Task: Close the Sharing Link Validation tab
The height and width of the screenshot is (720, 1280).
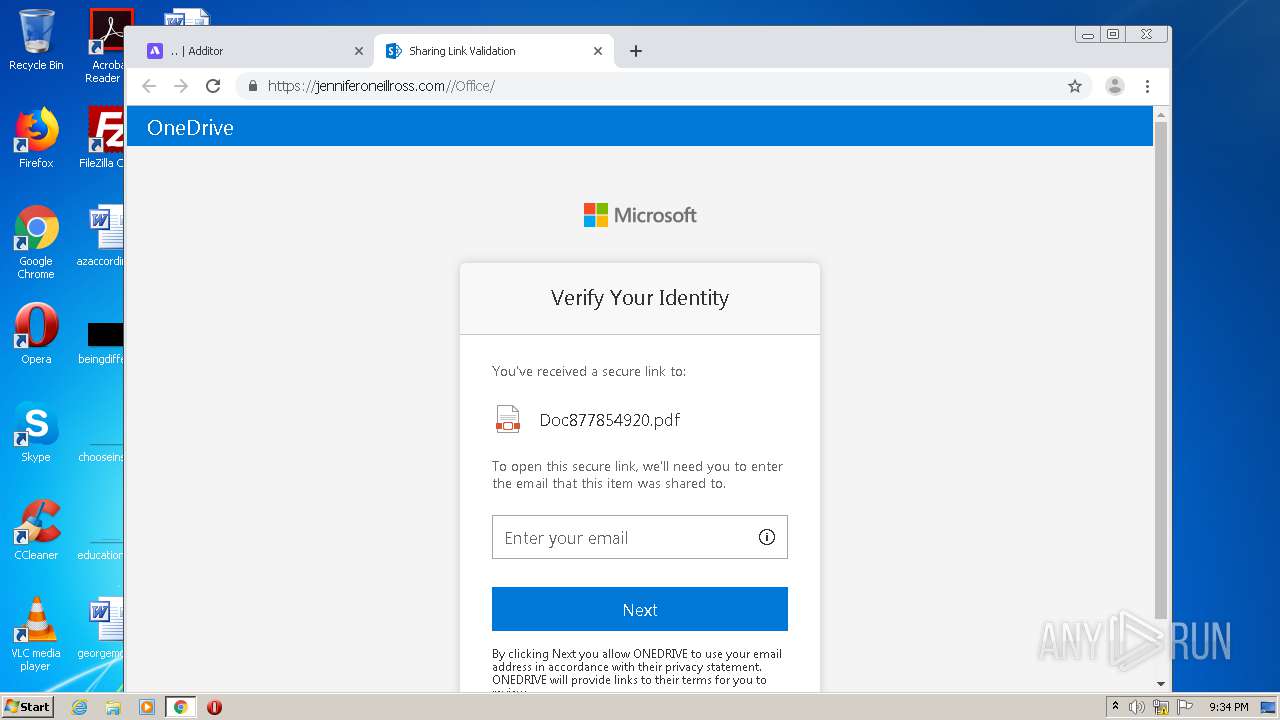Action: (x=598, y=51)
